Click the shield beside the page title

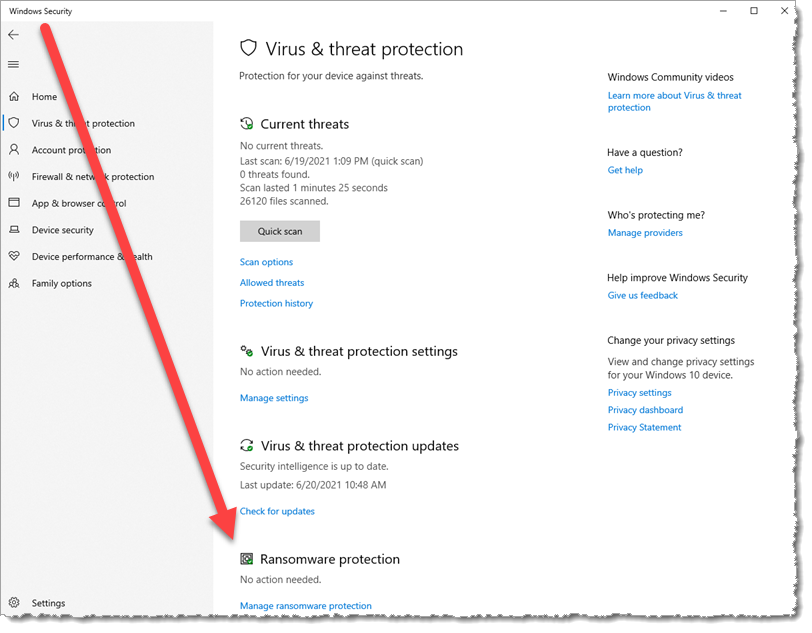(x=247, y=47)
